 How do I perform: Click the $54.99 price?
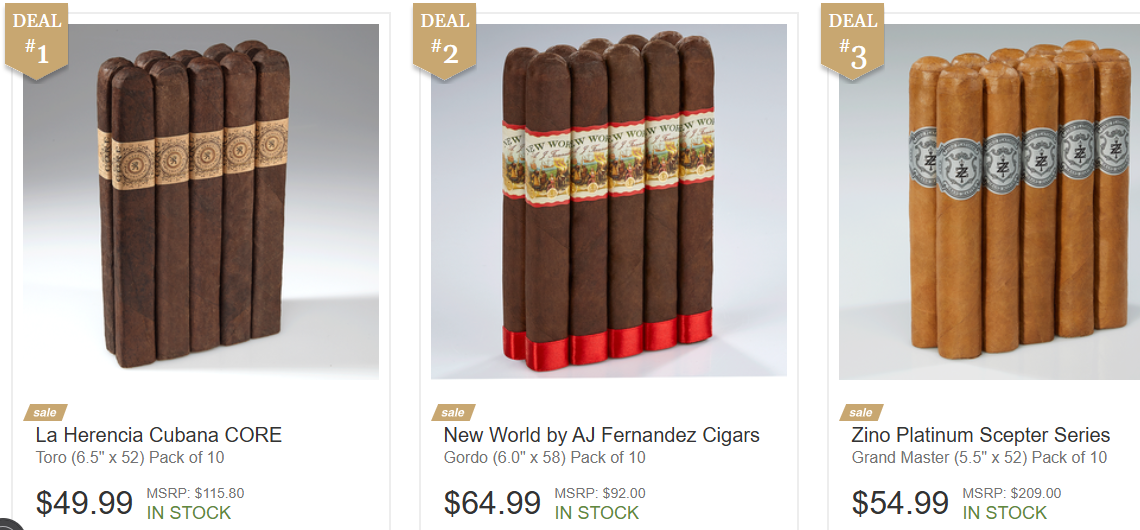[x=900, y=502]
